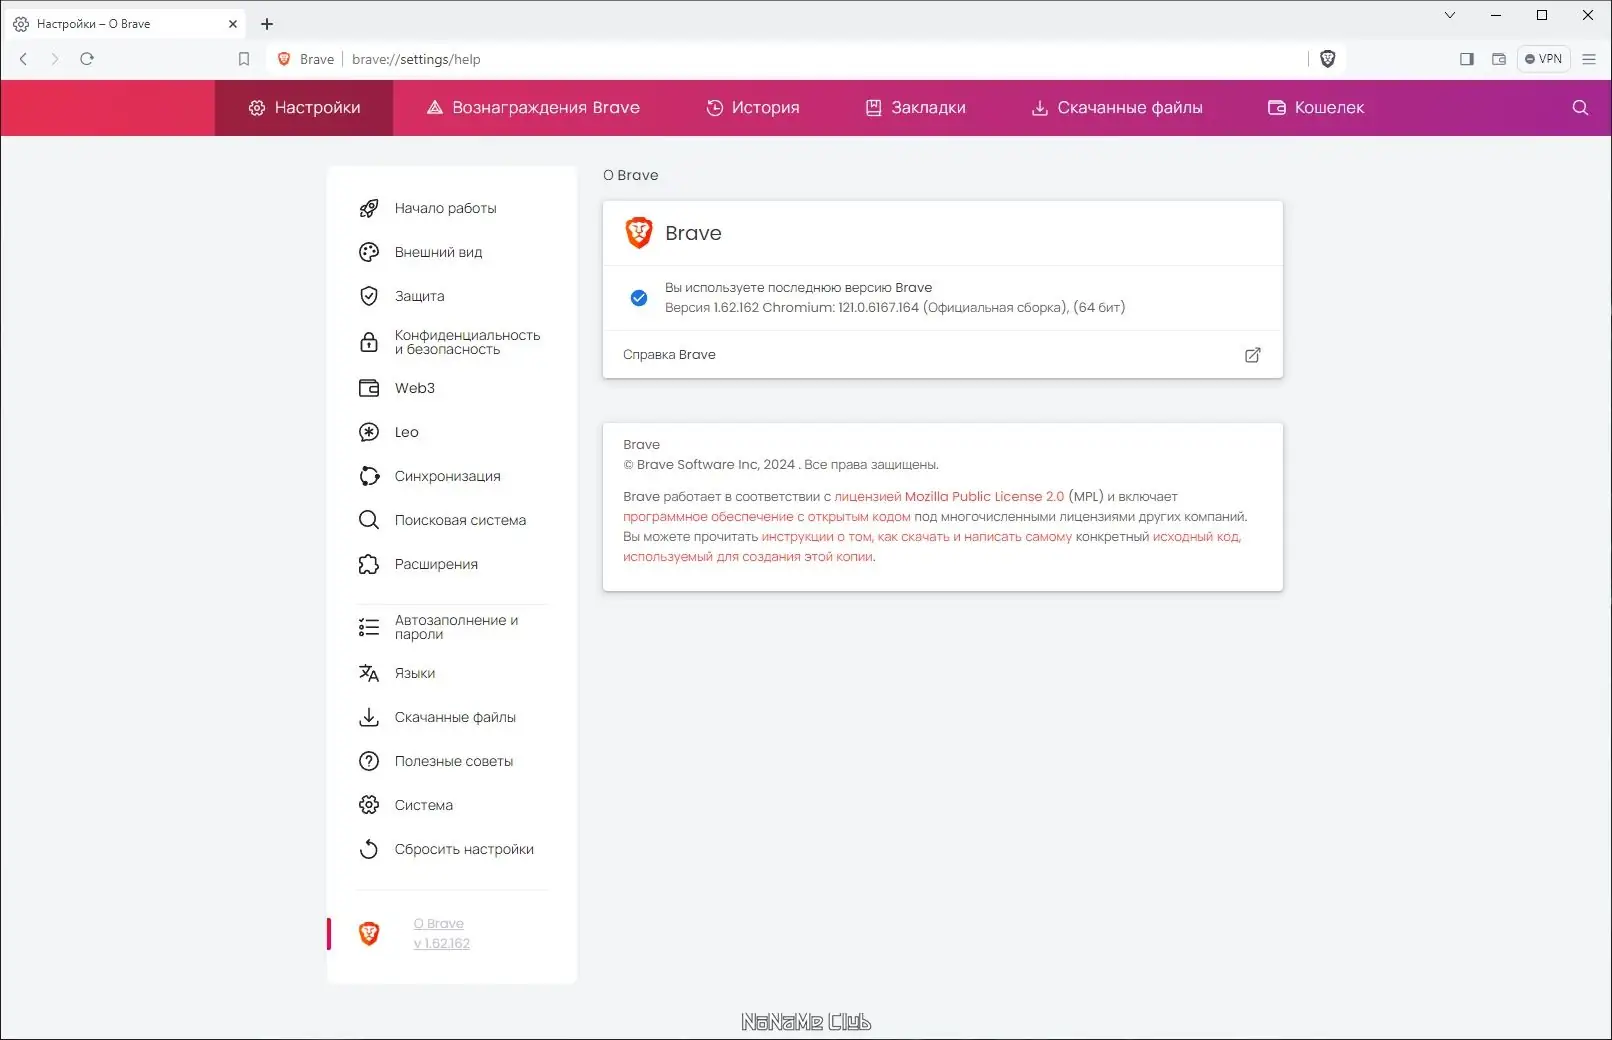Reload the current page

pos(87,59)
